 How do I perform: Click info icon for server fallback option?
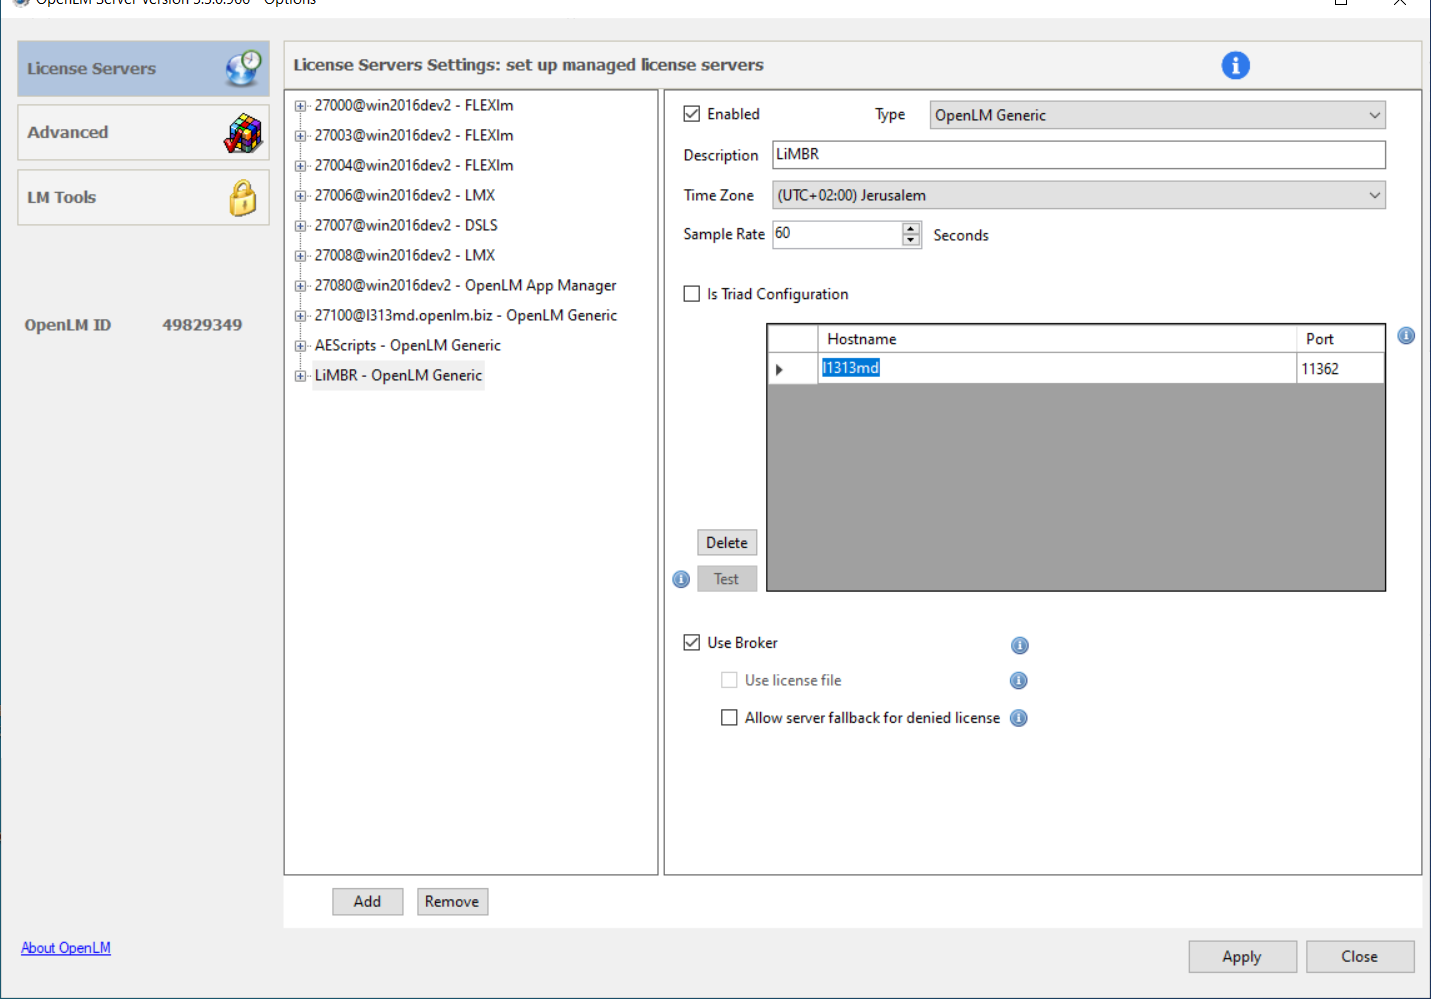[x=1018, y=718]
